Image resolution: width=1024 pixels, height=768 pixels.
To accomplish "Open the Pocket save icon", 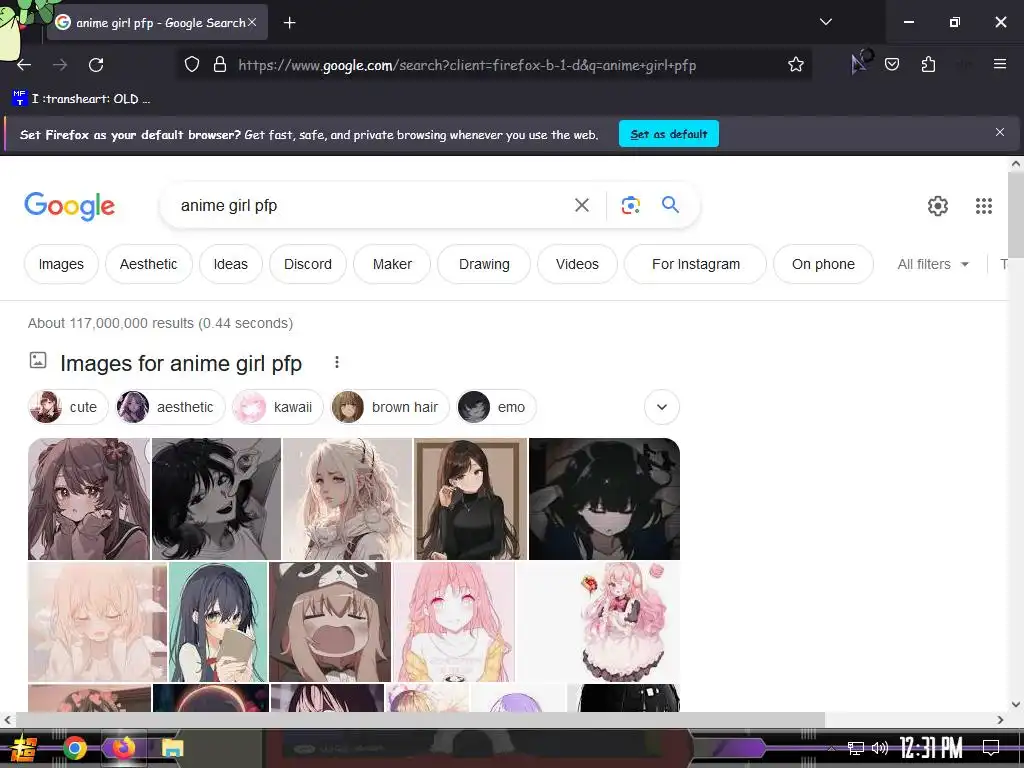I will pyautogui.click(x=891, y=65).
